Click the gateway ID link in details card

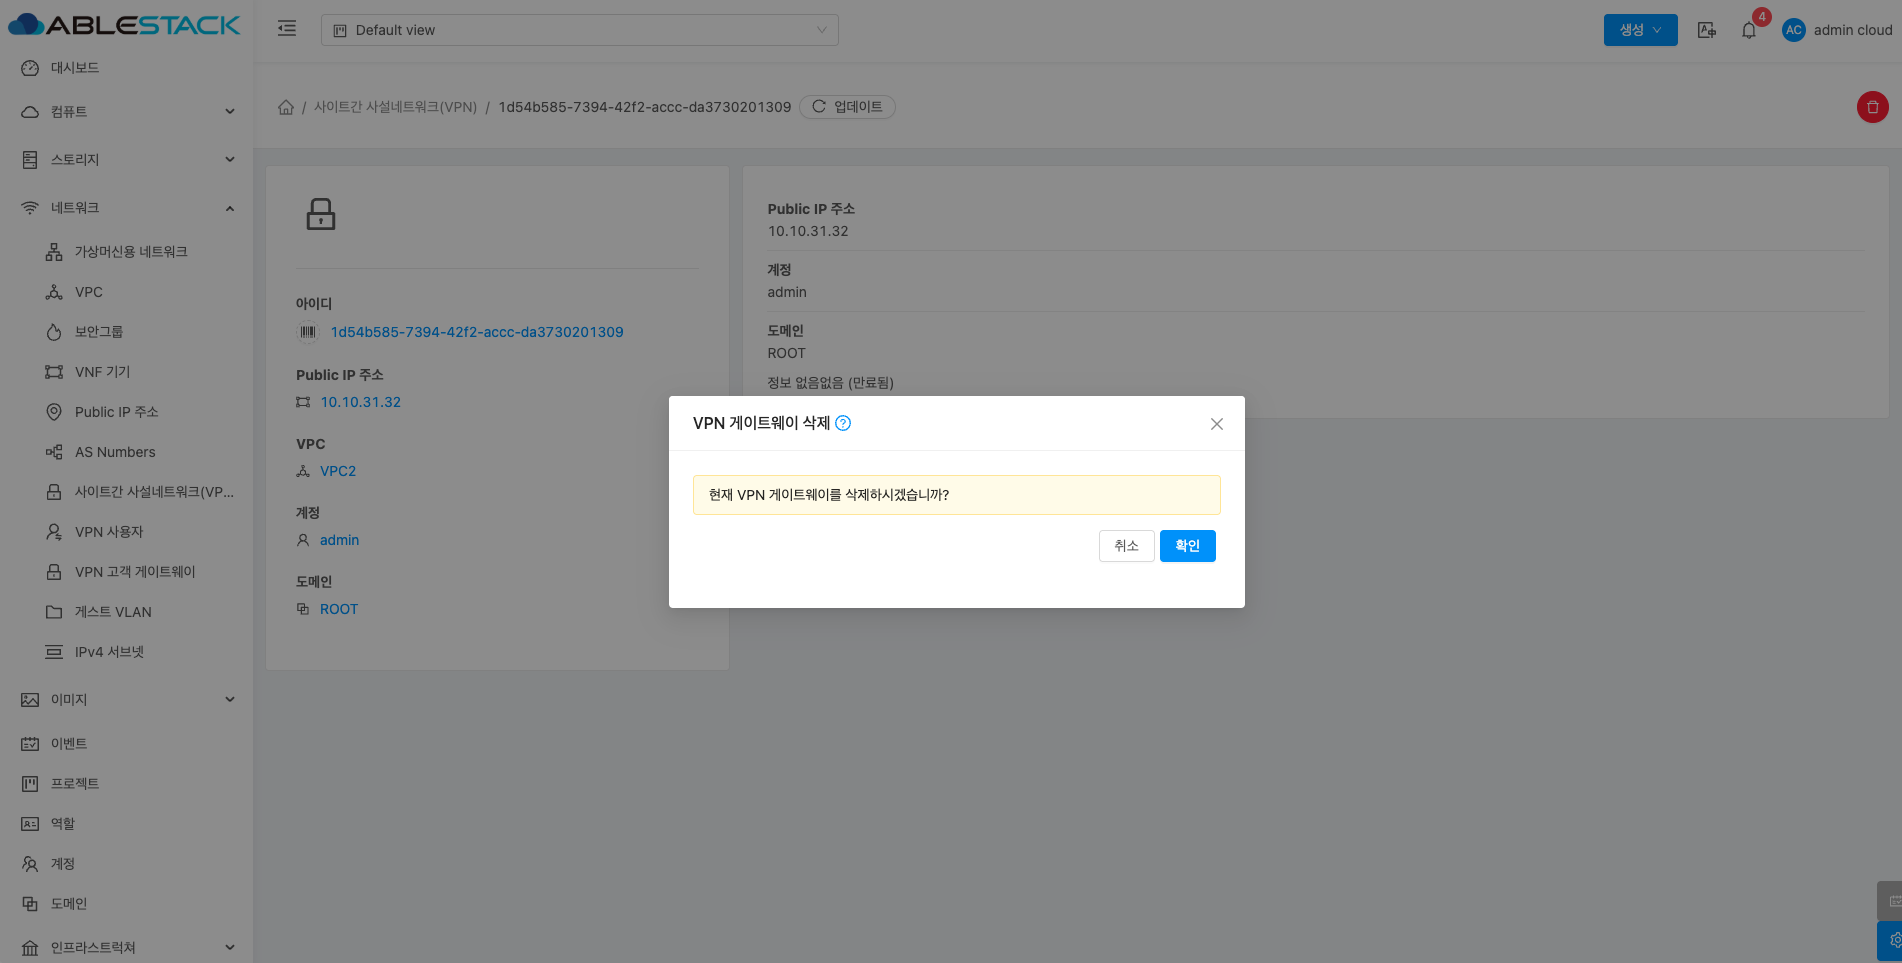pos(477,332)
